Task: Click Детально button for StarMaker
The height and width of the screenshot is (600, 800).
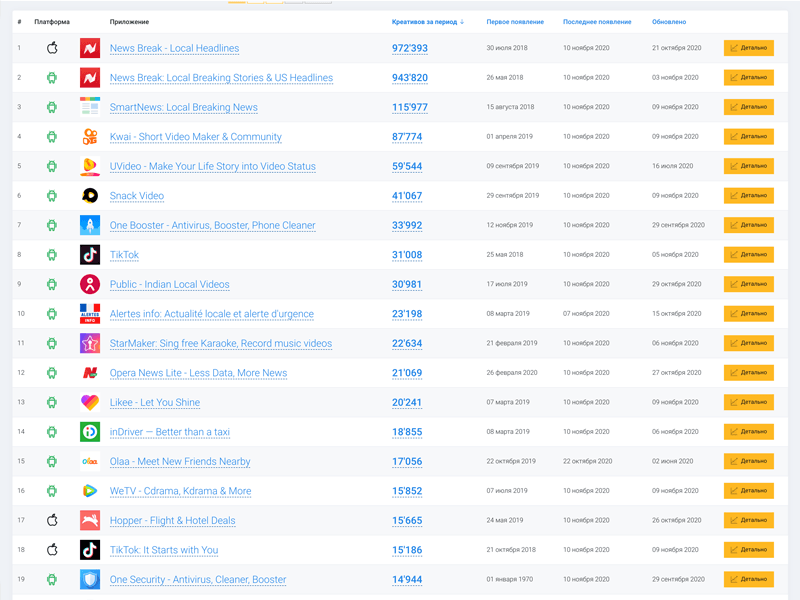Action: pyautogui.click(x=748, y=343)
